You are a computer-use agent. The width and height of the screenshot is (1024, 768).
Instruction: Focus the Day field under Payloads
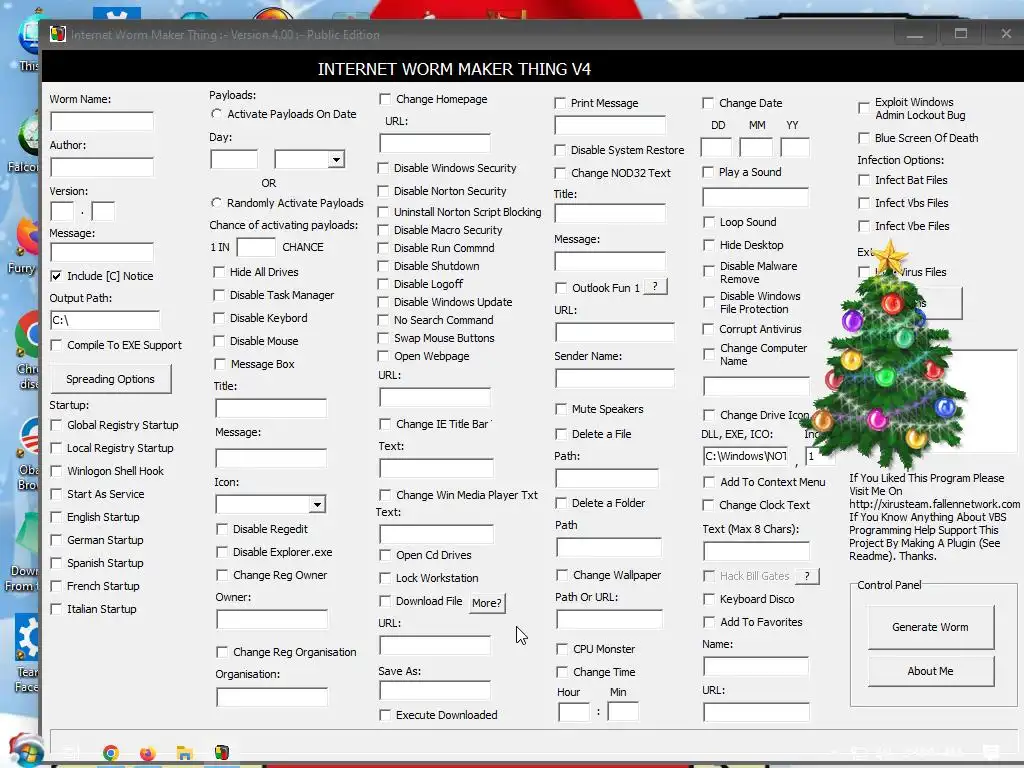tap(234, 159)
